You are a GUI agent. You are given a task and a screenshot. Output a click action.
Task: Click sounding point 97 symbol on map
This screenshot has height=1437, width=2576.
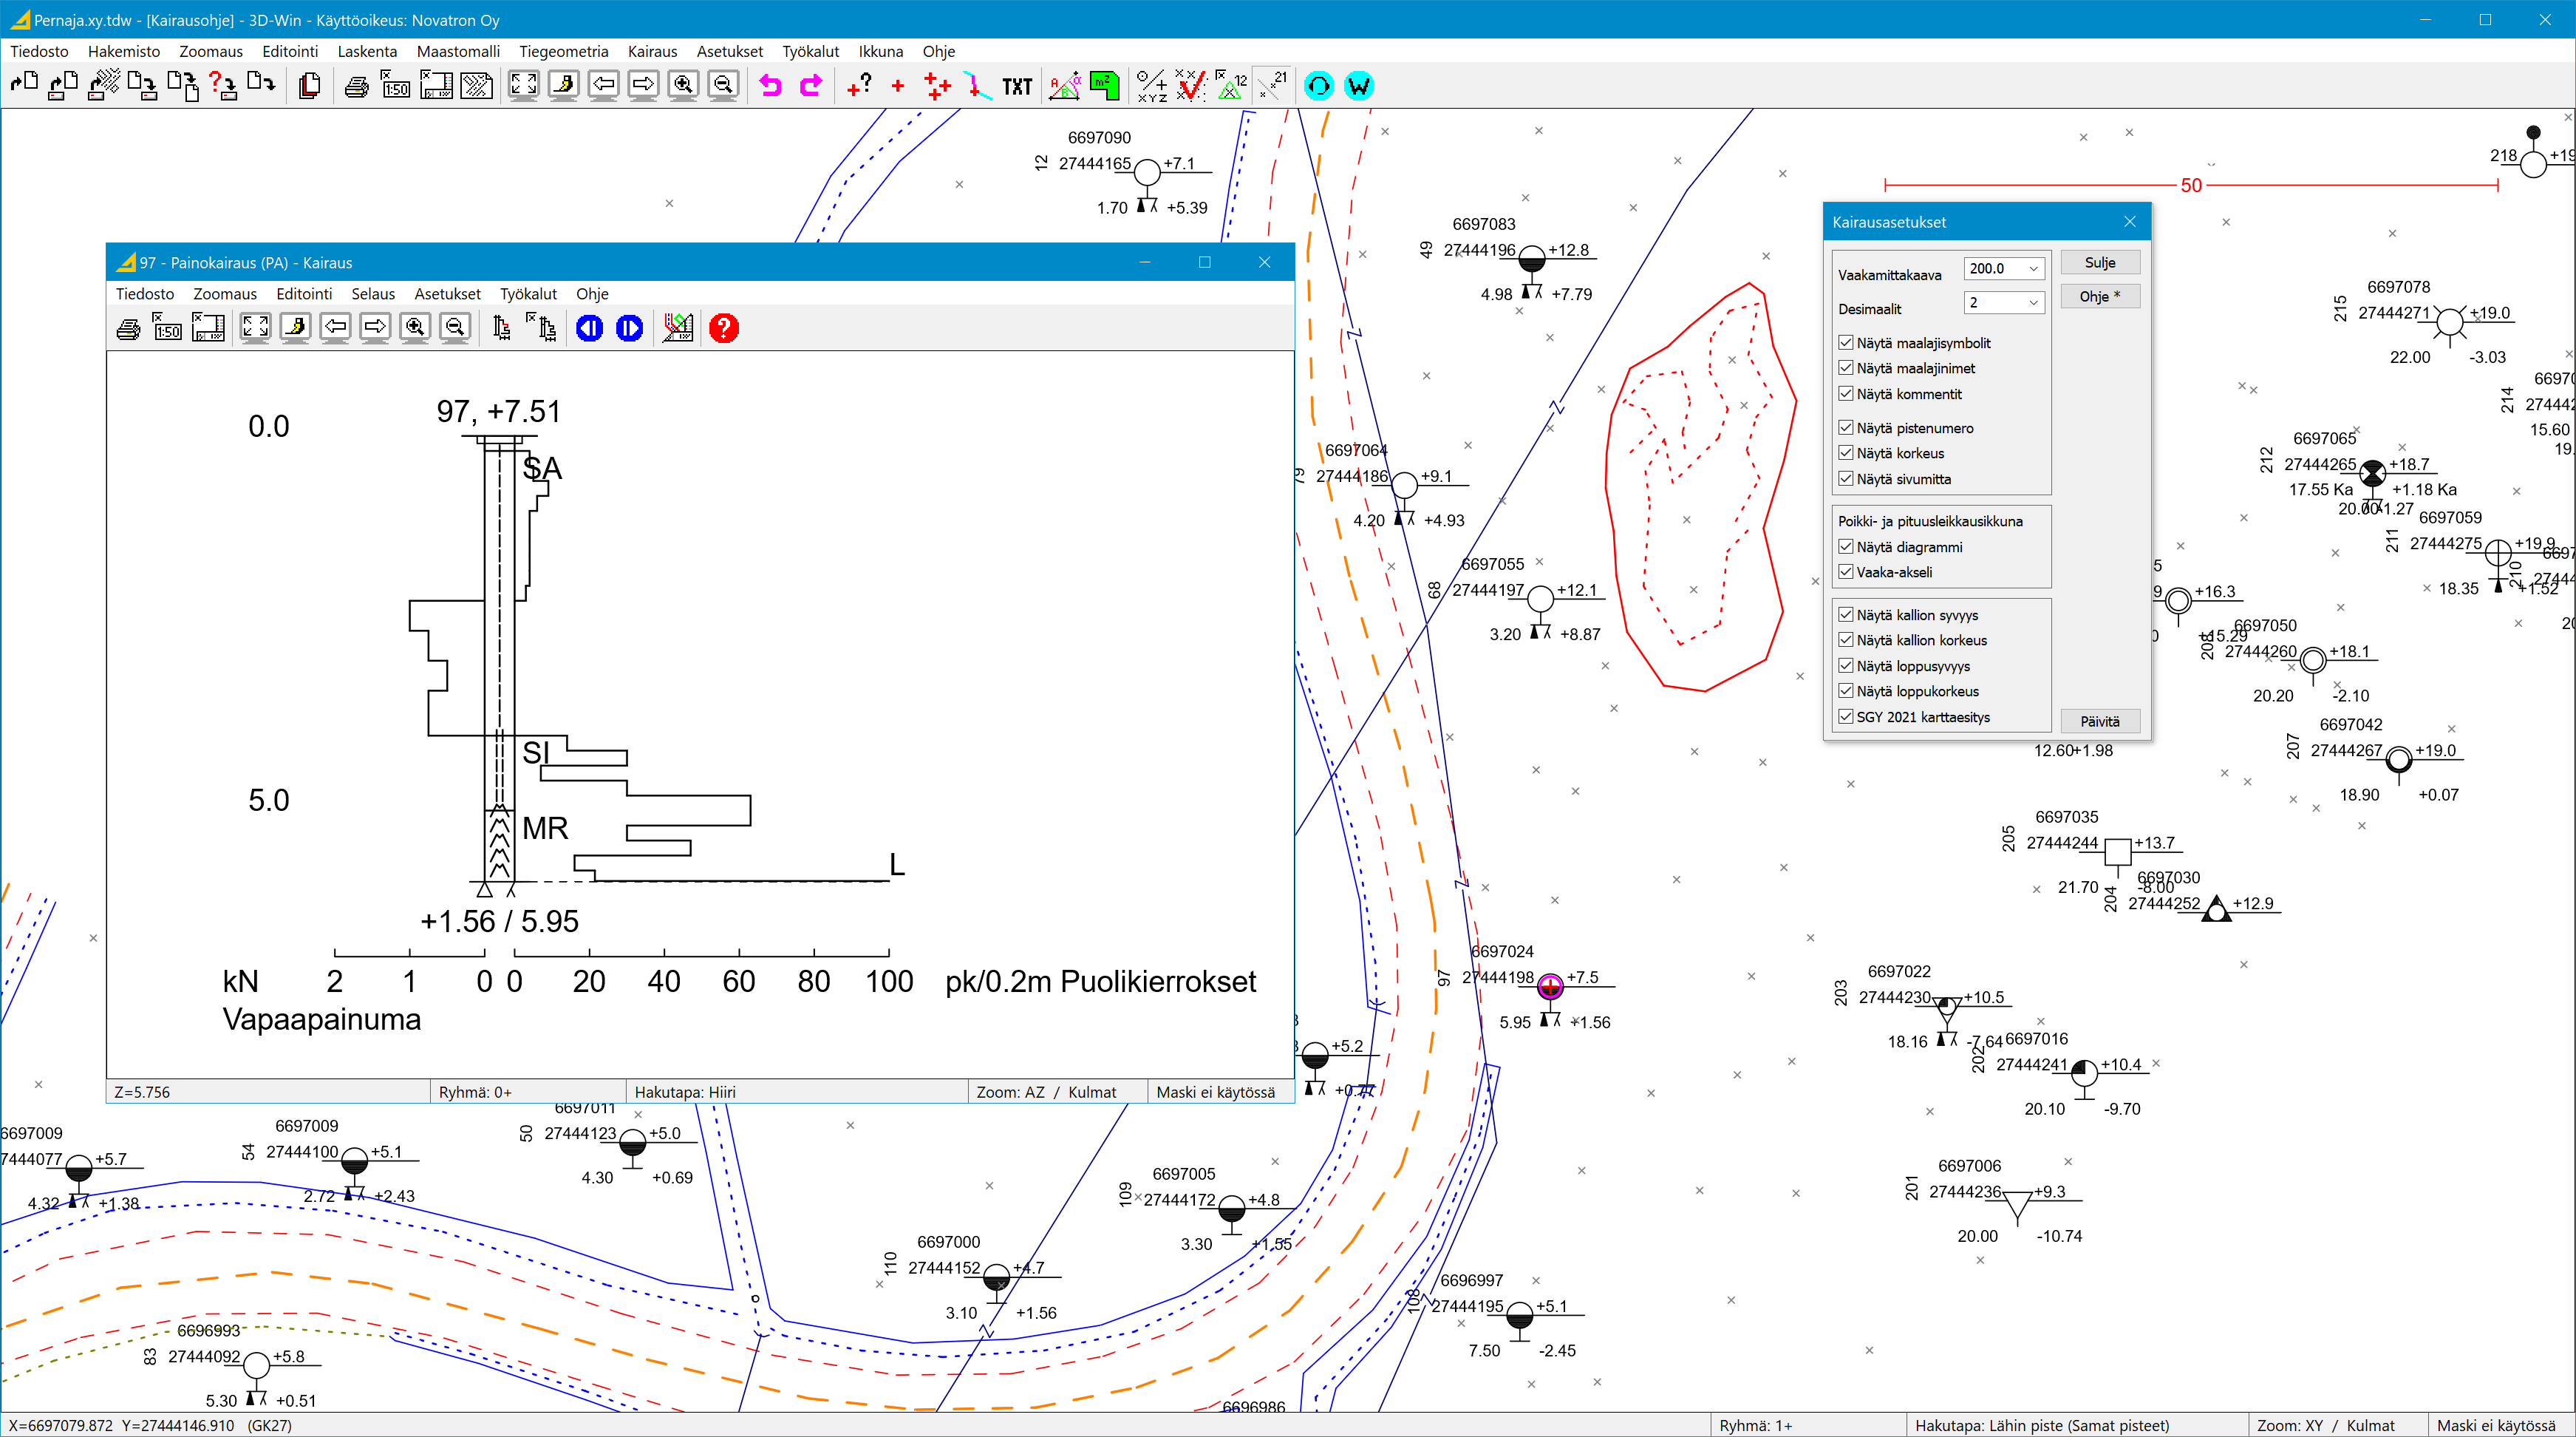[1549, 987]
